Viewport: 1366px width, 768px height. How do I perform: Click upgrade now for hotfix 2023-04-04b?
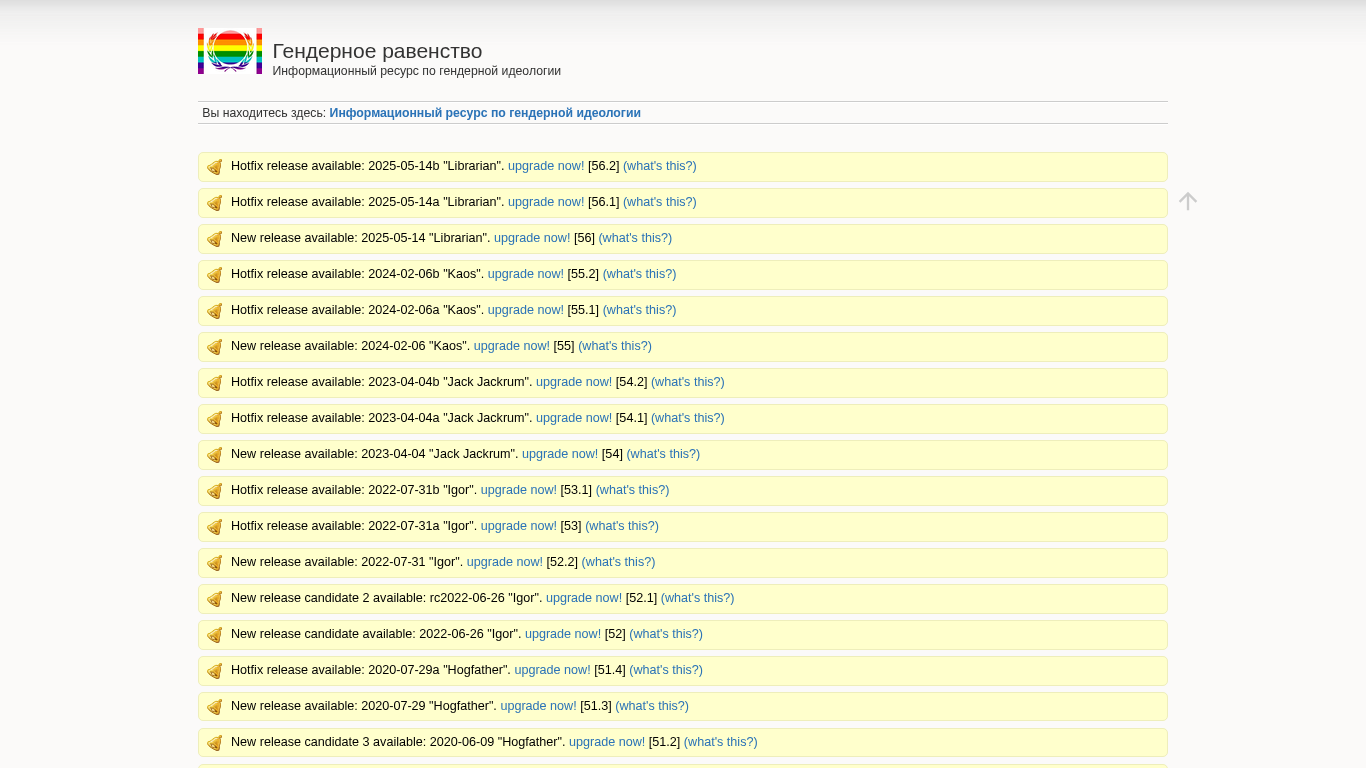[574, 382]
